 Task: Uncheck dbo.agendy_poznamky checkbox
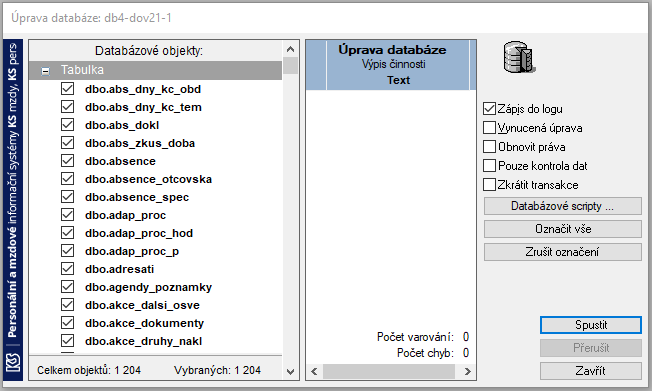(x=67, y=287)
